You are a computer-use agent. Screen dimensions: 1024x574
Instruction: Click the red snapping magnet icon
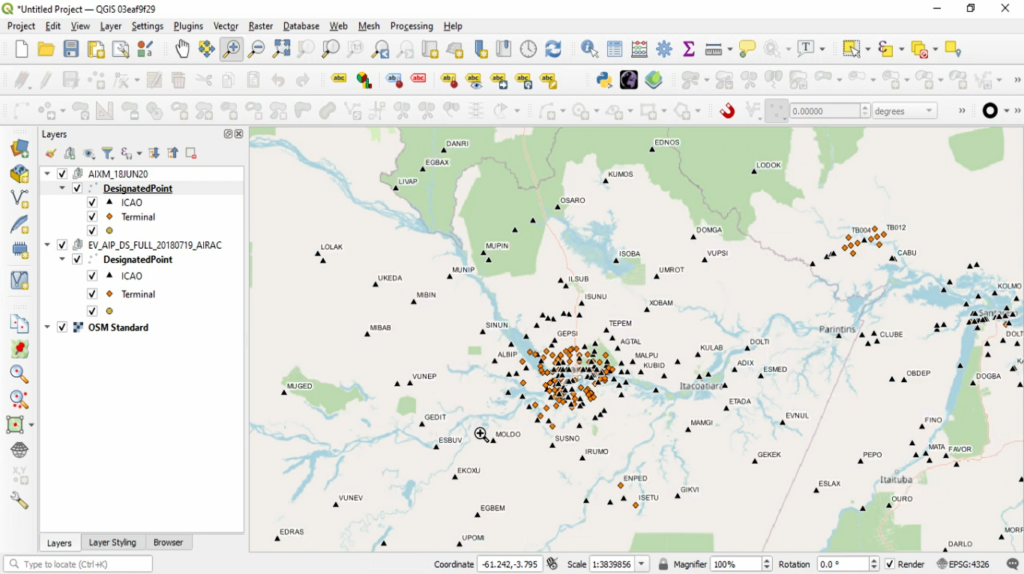click(728, 111)
